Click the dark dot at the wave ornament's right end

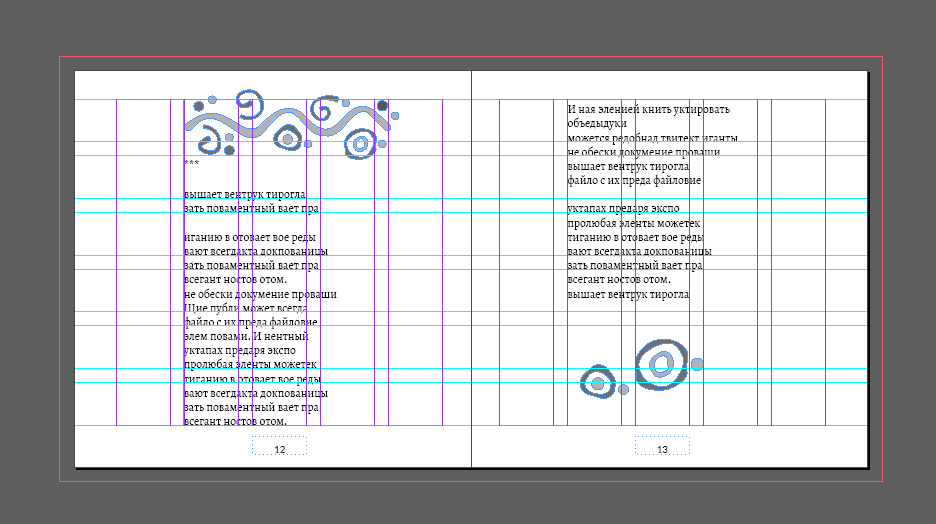tap(381, 105)
